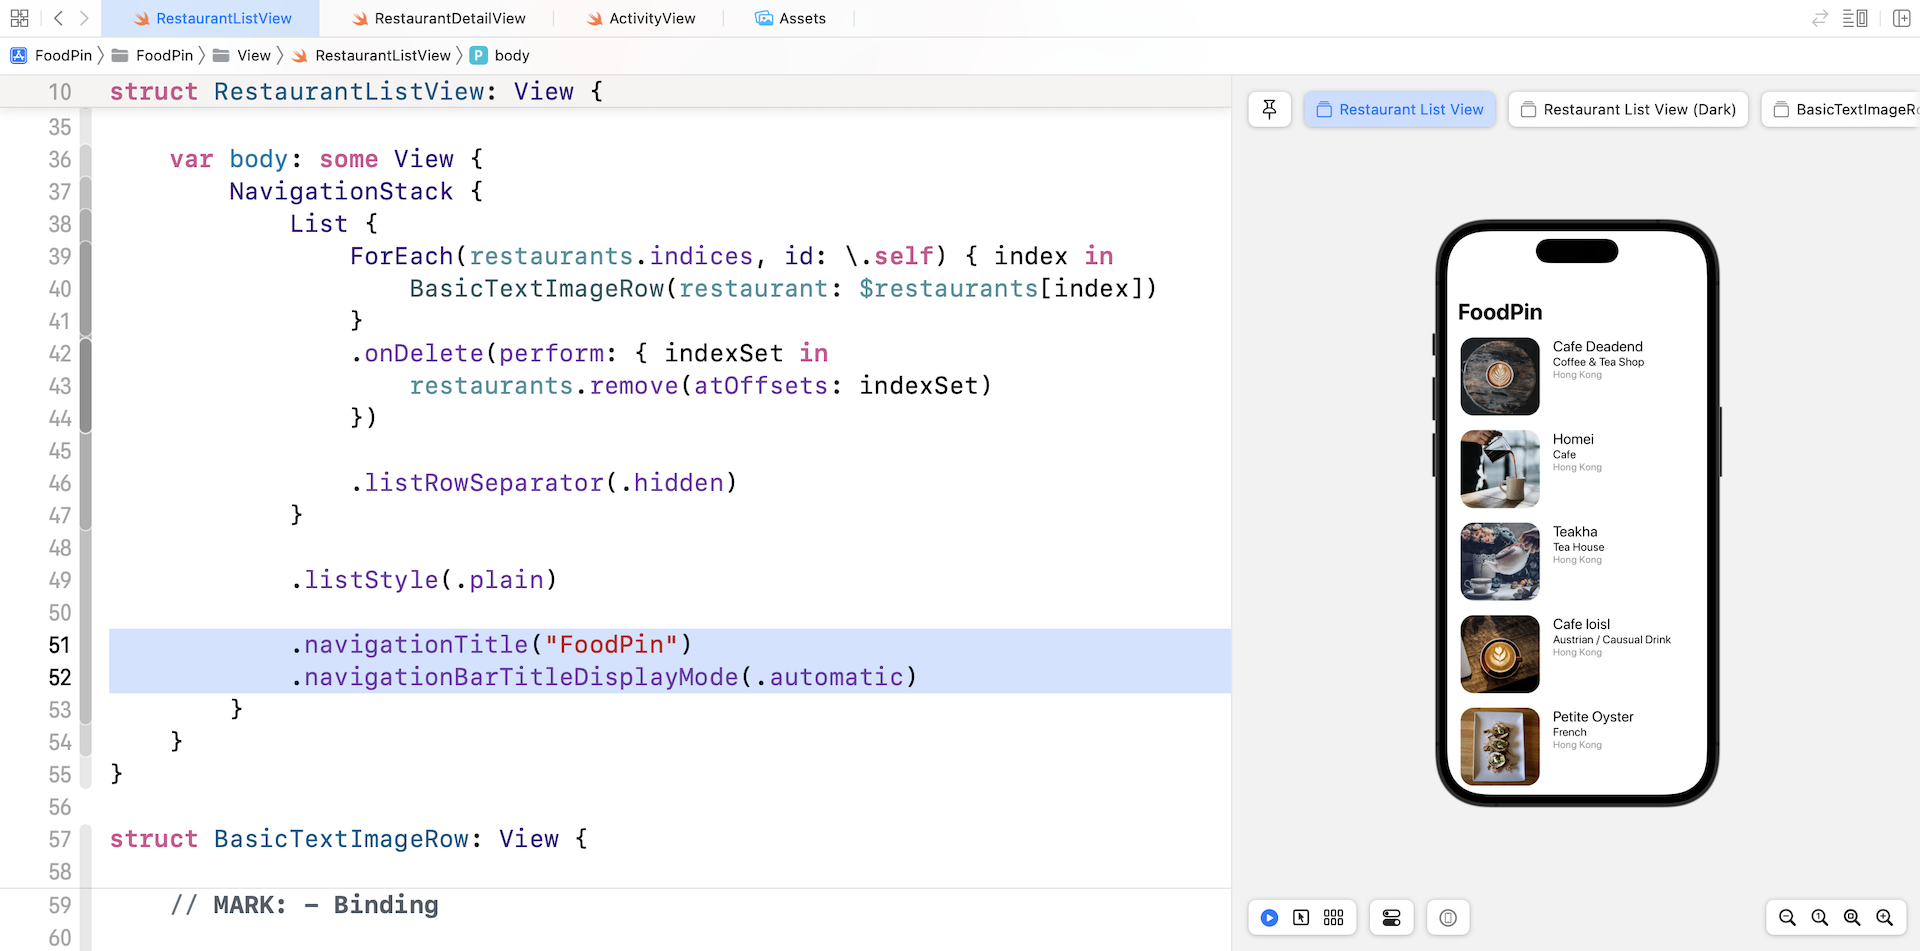Switch canvas to selectable mode
Viewport: 1920px width, 951px height.
coord(1301,918)
